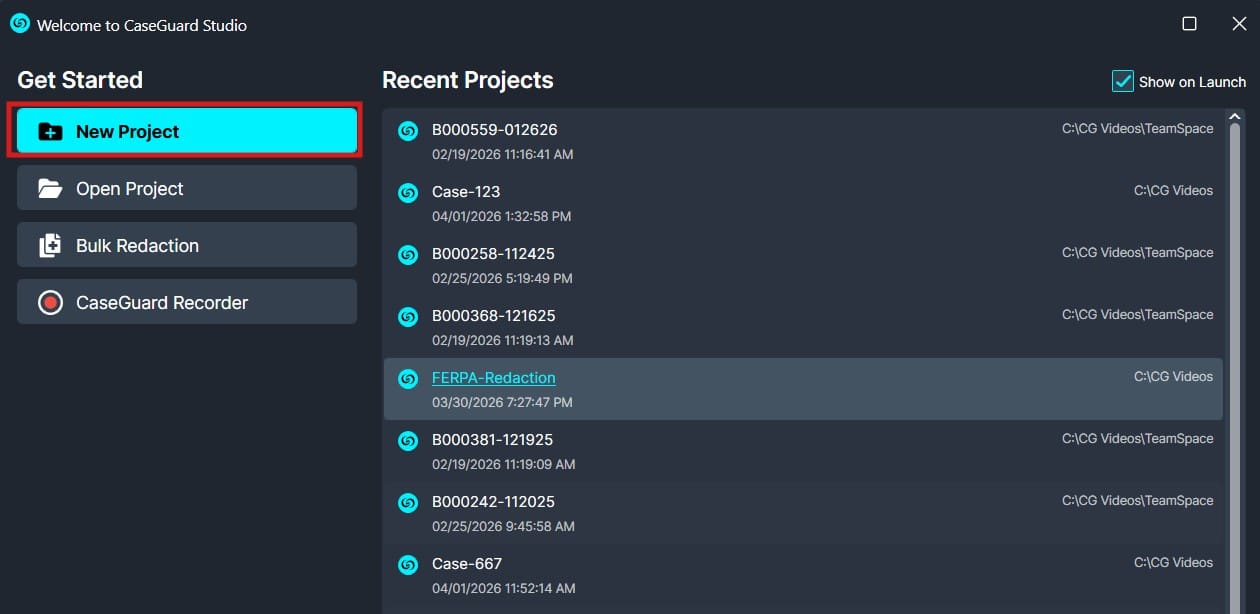1260x614 pixels.
Task: Launch CaseGuard Recorder from Get Started
Action: pyautogui.click(x=186, y=302)
